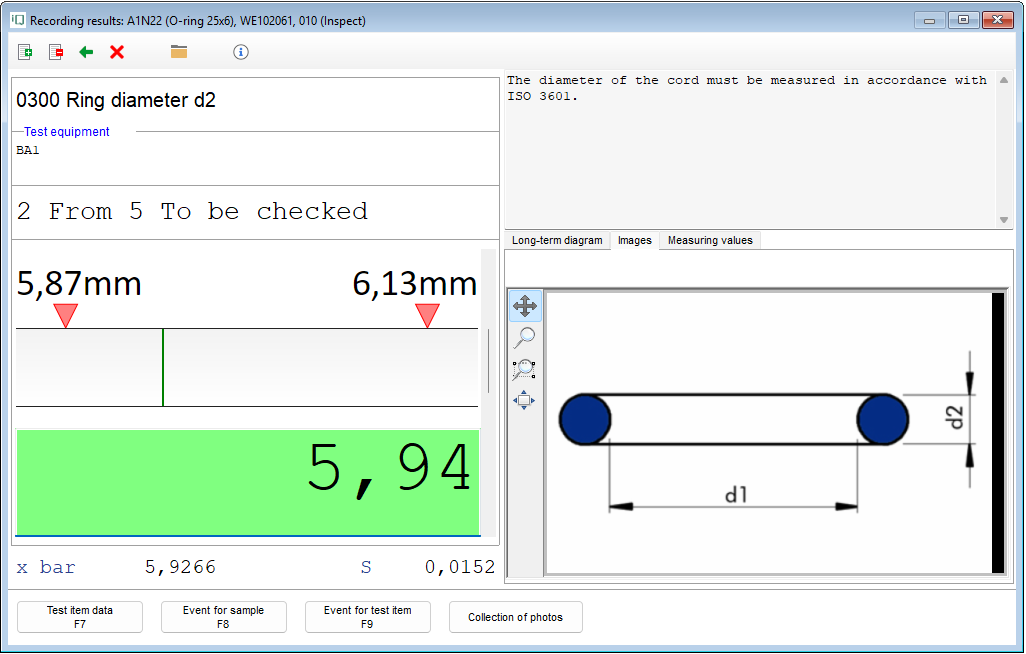Switch to the Long-term diagram tab

point(557,240)
